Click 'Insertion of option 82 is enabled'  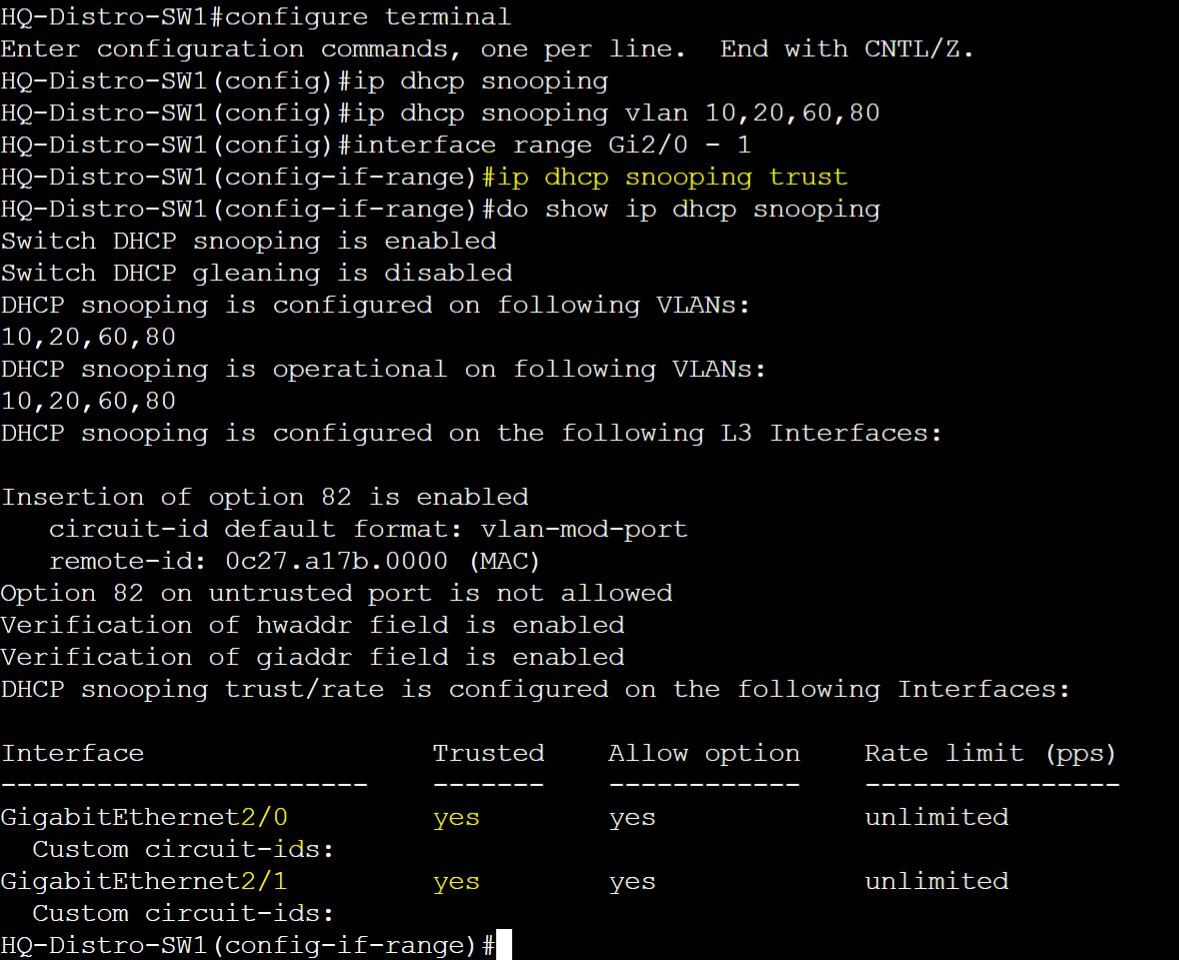(265, 497)
